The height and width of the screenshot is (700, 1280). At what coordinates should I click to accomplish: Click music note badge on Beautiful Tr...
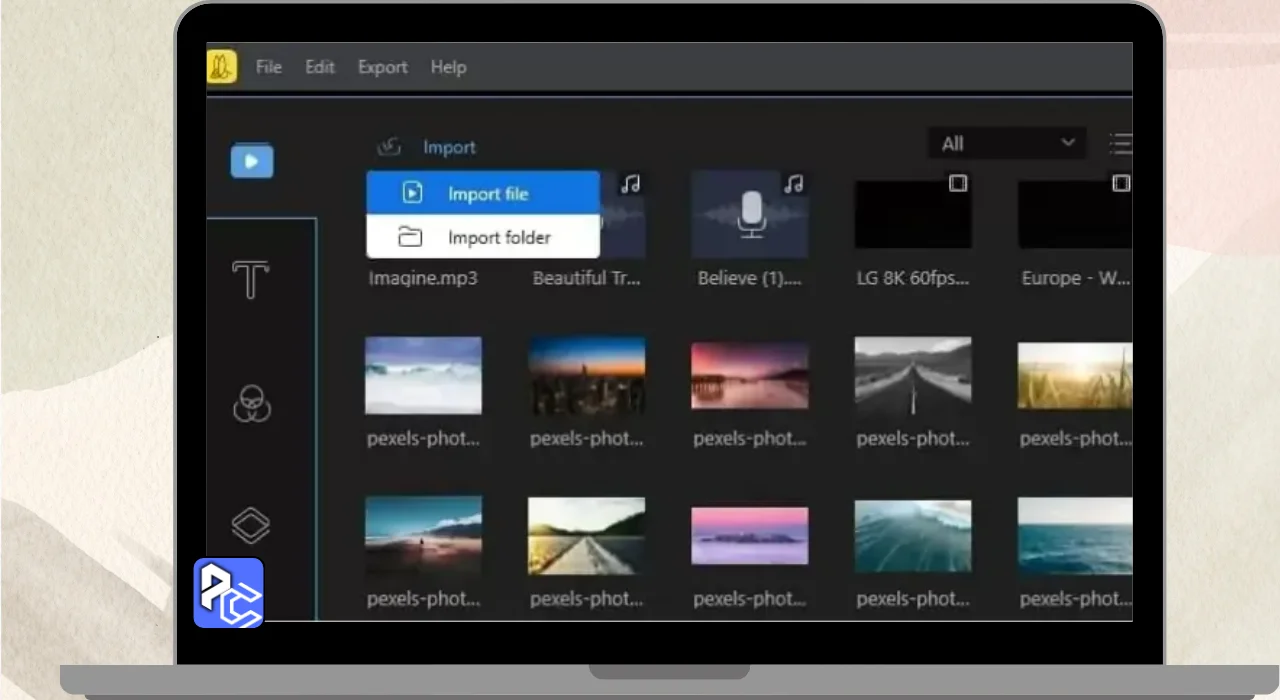click(630, 184)
